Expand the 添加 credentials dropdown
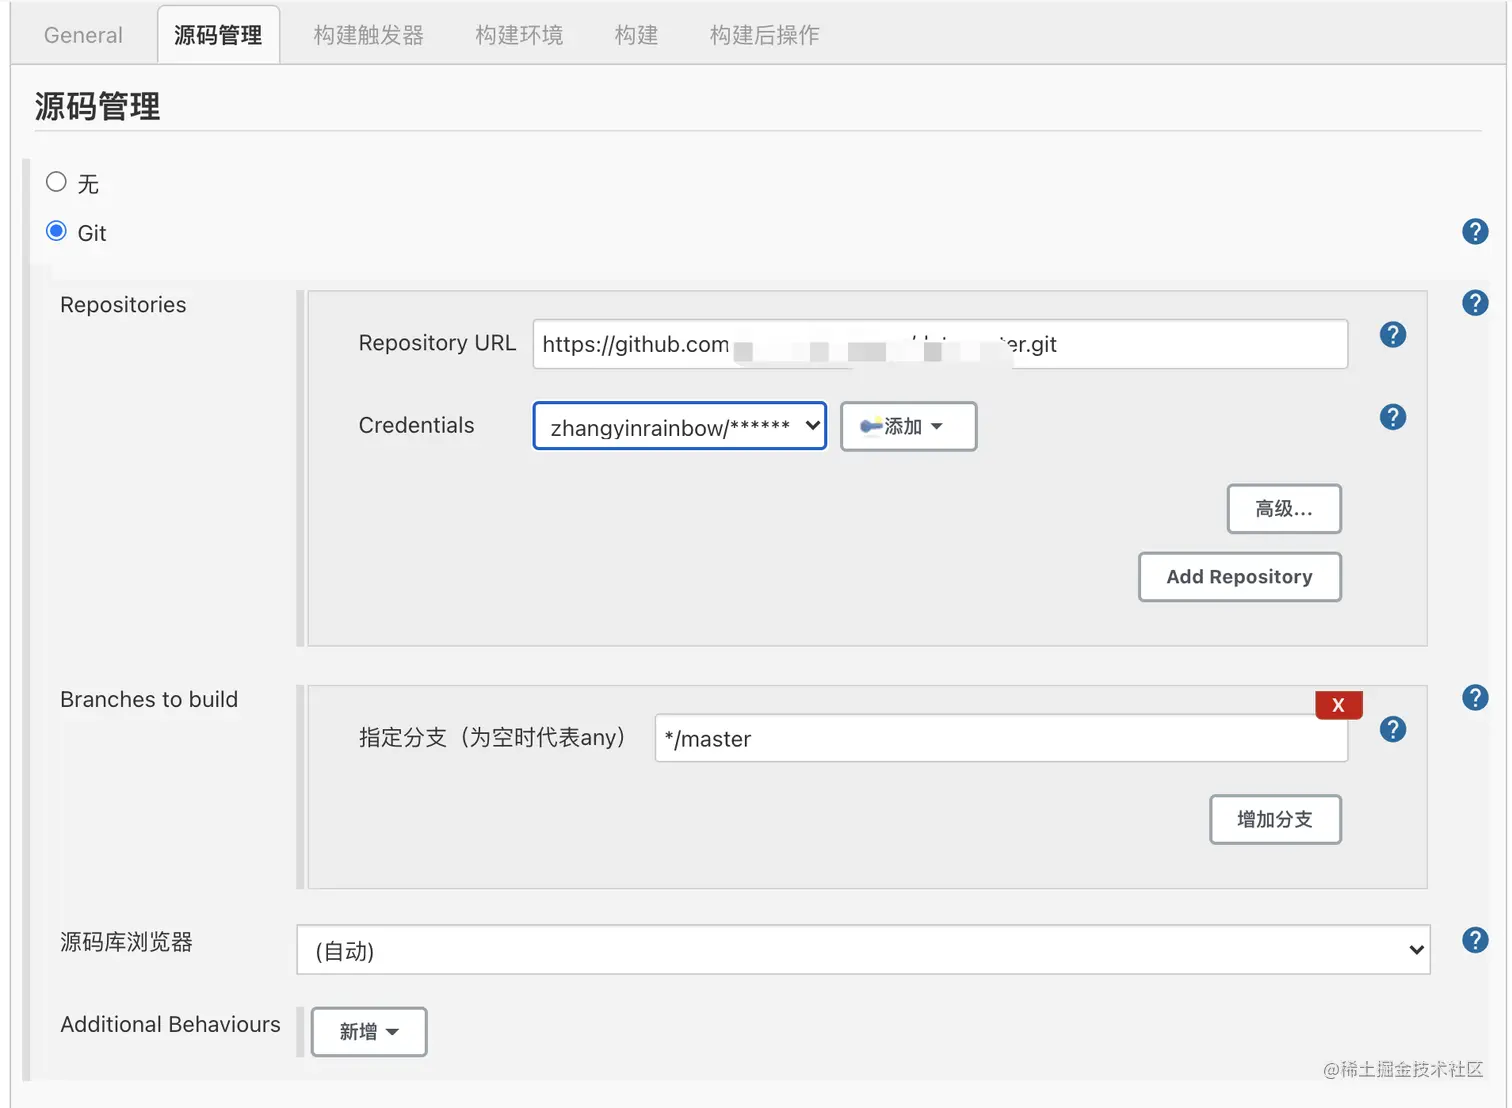 [x=908, y=427]
